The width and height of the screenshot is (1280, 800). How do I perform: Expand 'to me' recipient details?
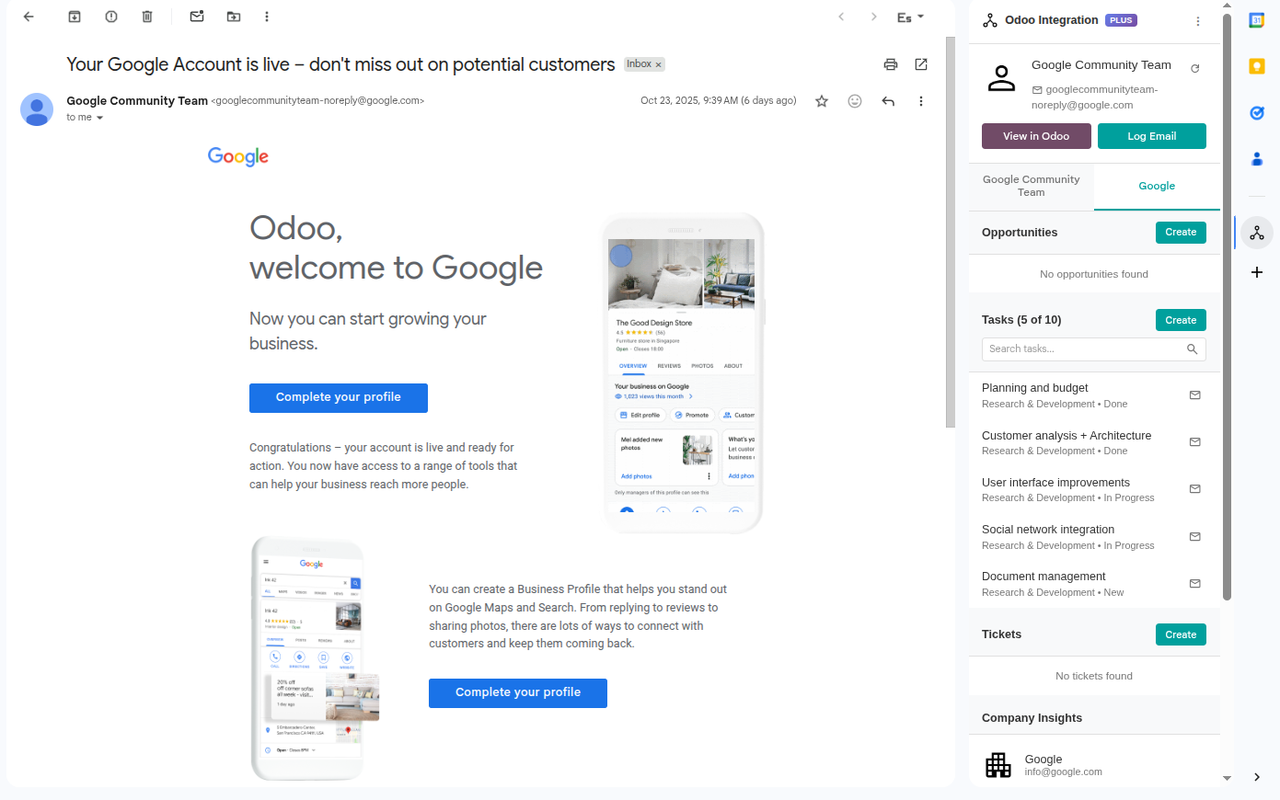point(99,118)
